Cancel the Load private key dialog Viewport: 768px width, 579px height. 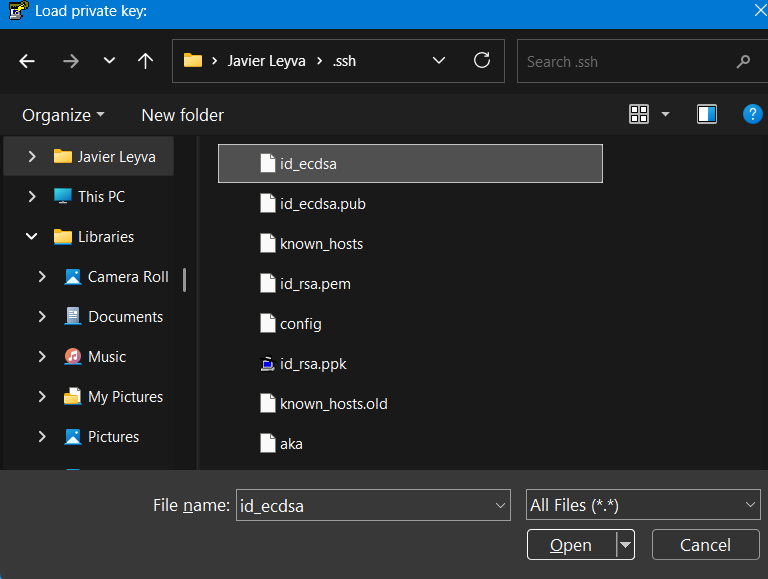tap(705, 545)
